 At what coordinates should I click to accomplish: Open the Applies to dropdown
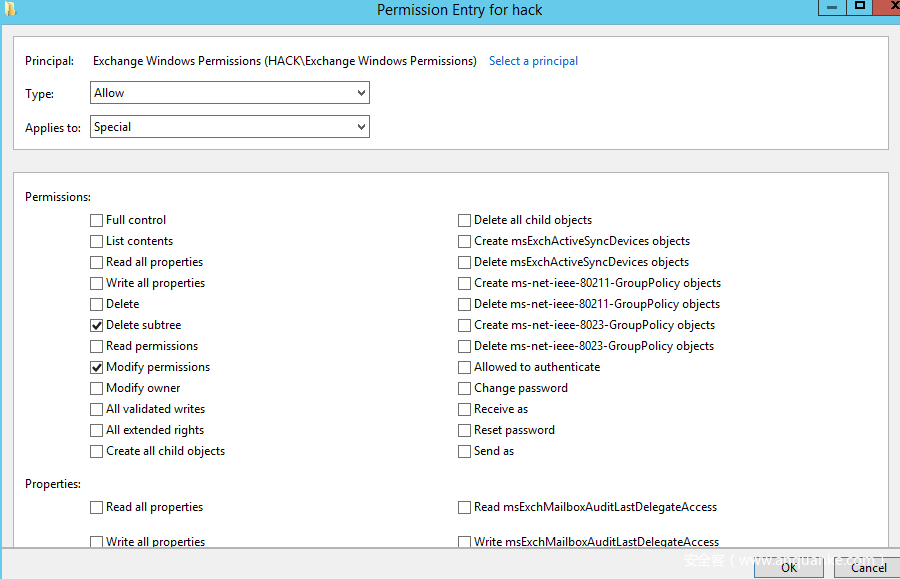click(x=230, y=127)
